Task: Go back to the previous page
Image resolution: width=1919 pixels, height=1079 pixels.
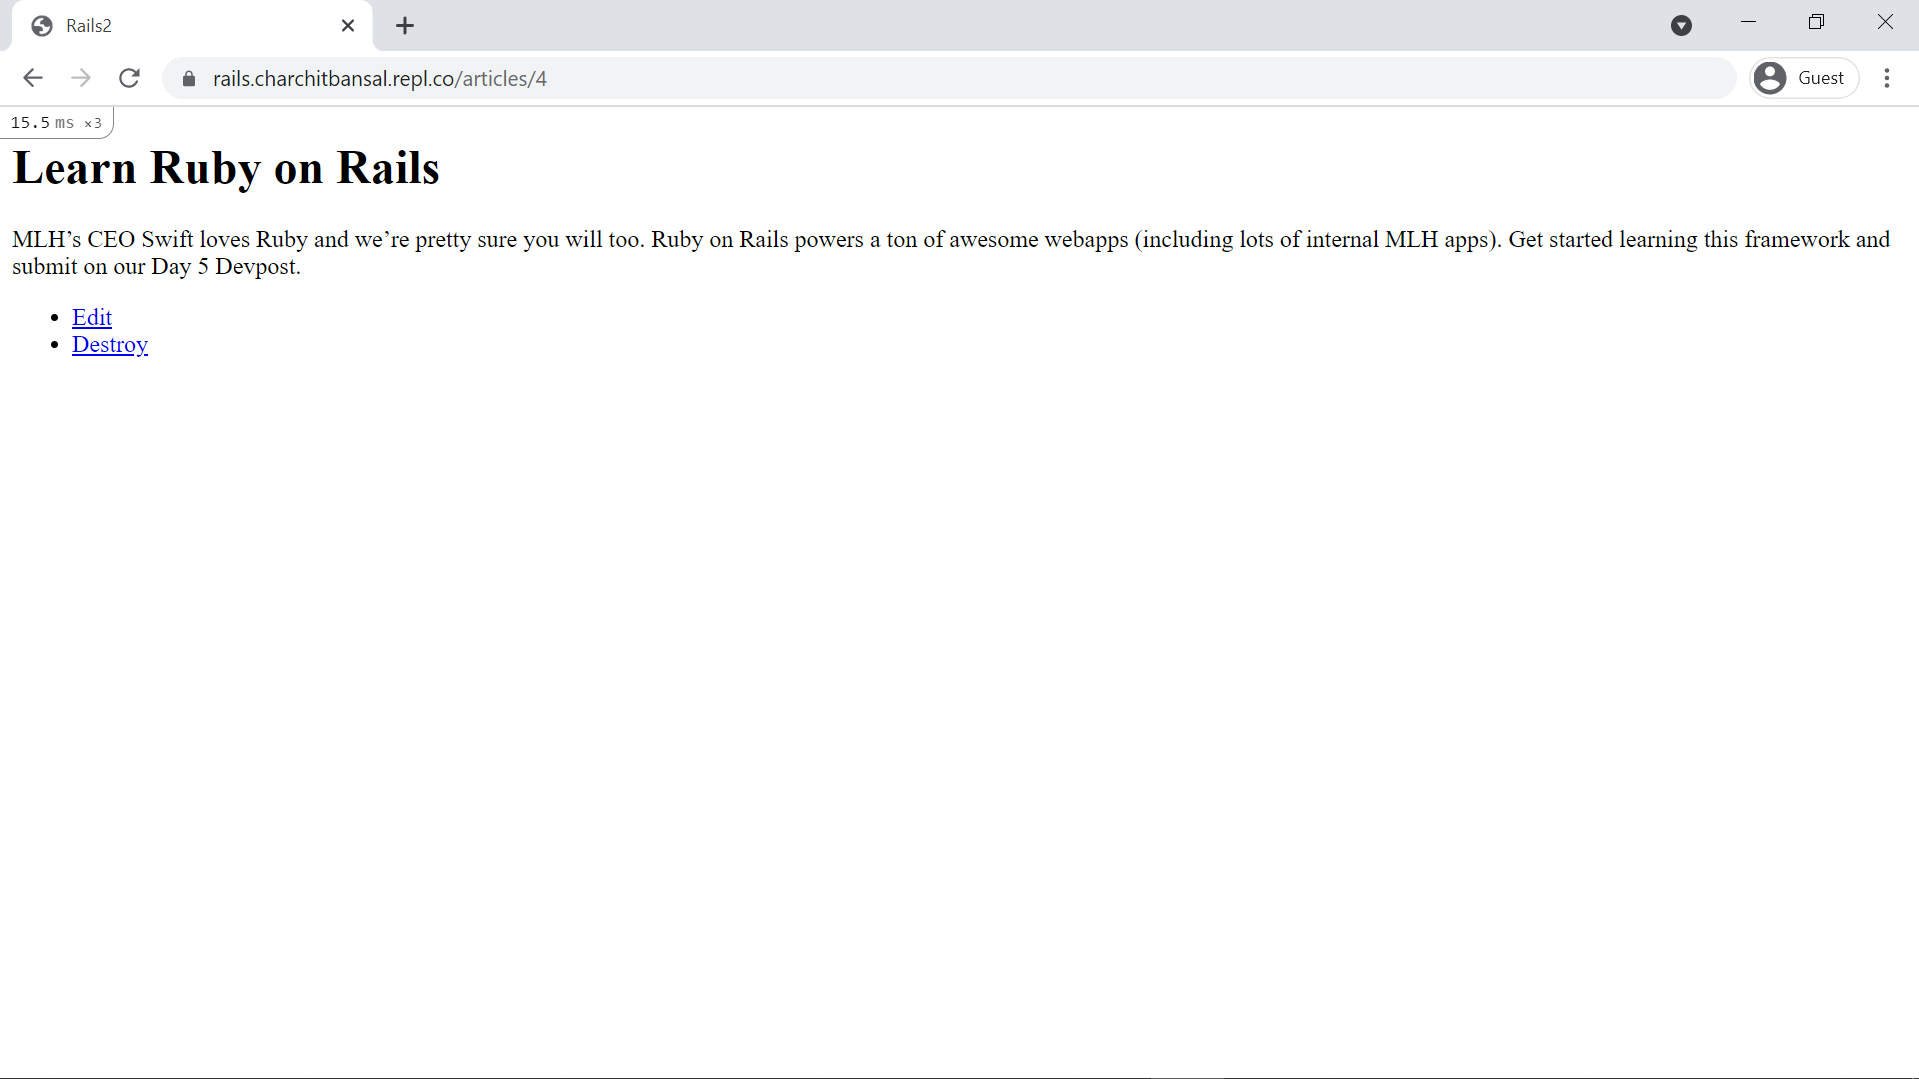Action: (33, 78)
